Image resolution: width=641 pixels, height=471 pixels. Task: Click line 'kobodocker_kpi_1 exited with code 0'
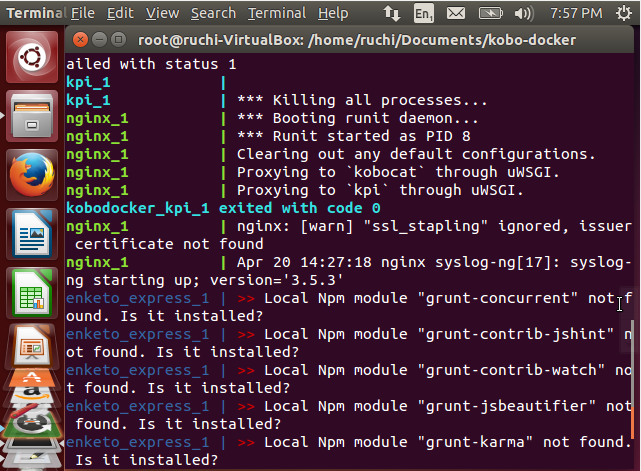pos(223,208)
